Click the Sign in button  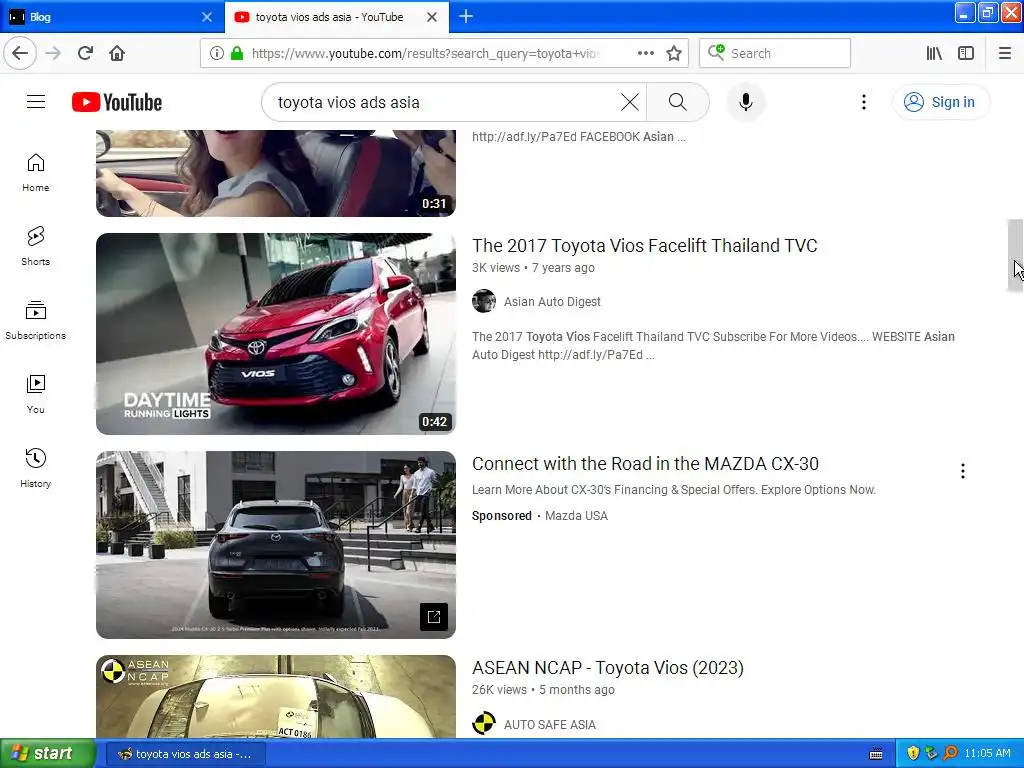(940, 102)
